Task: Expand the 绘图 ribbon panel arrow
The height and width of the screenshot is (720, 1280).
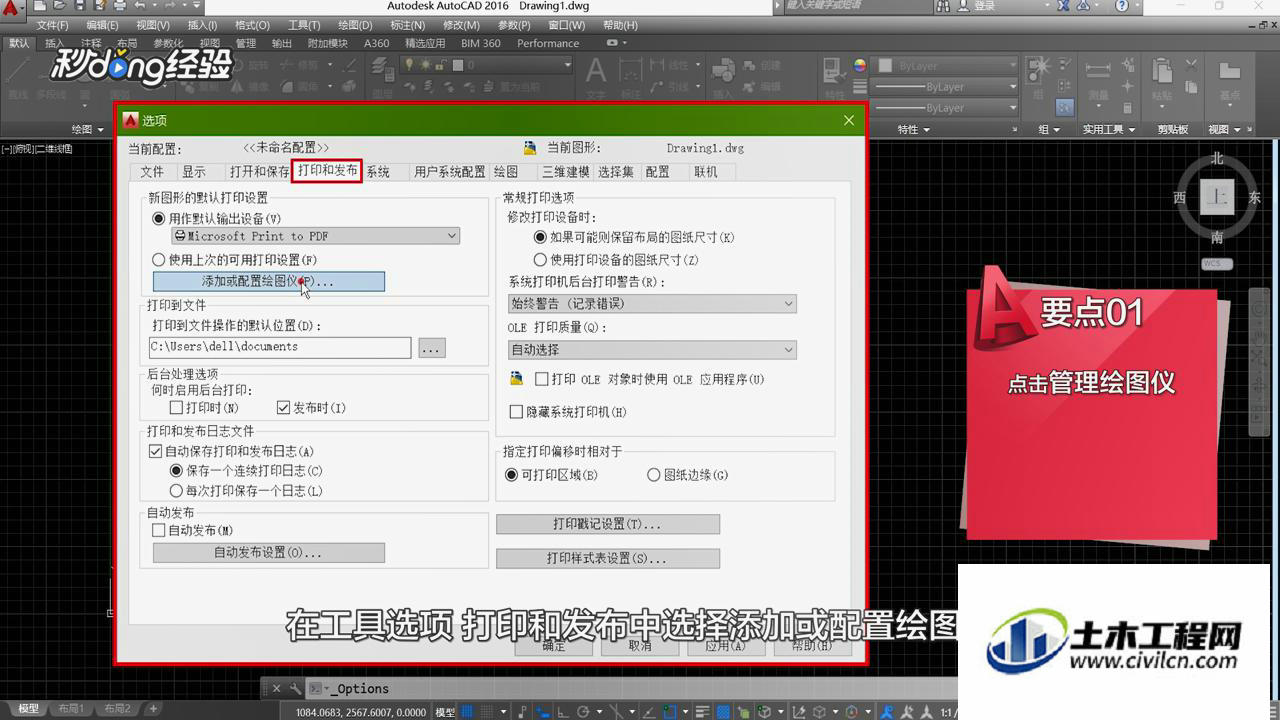Action: coord(100,130)
